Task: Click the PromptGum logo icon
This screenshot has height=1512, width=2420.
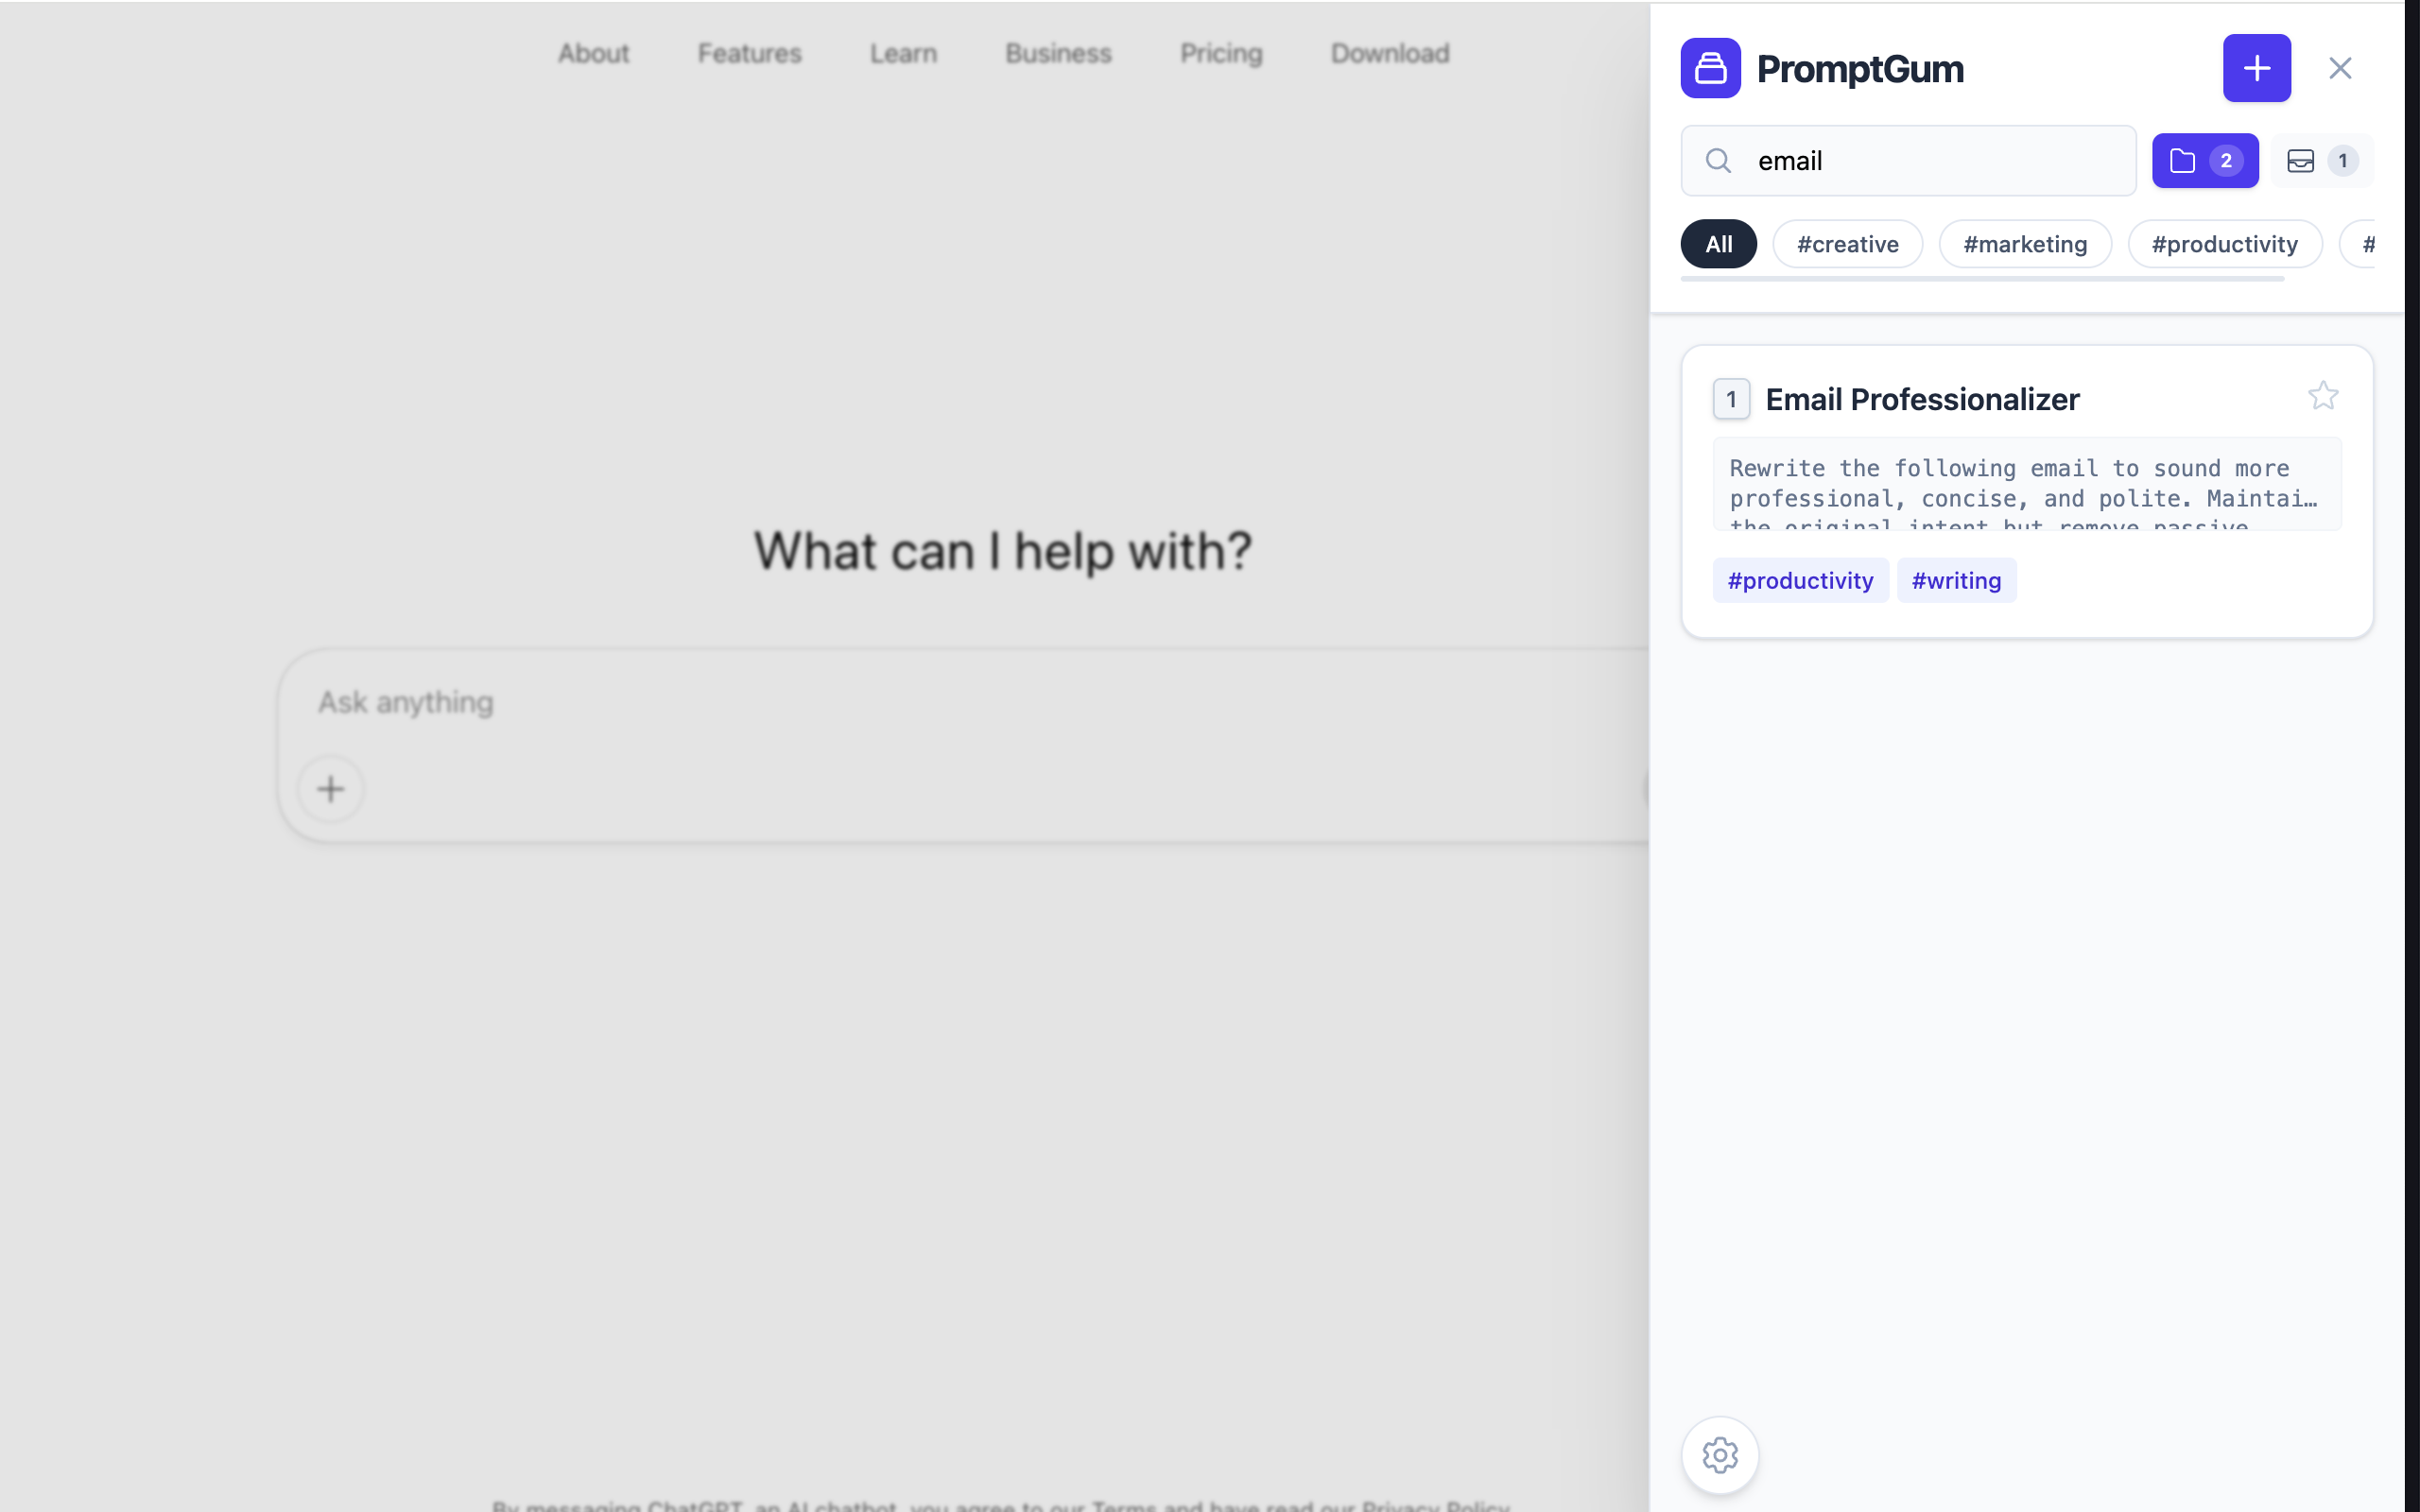Action: pyautogui.click(x=1711, y=68)
